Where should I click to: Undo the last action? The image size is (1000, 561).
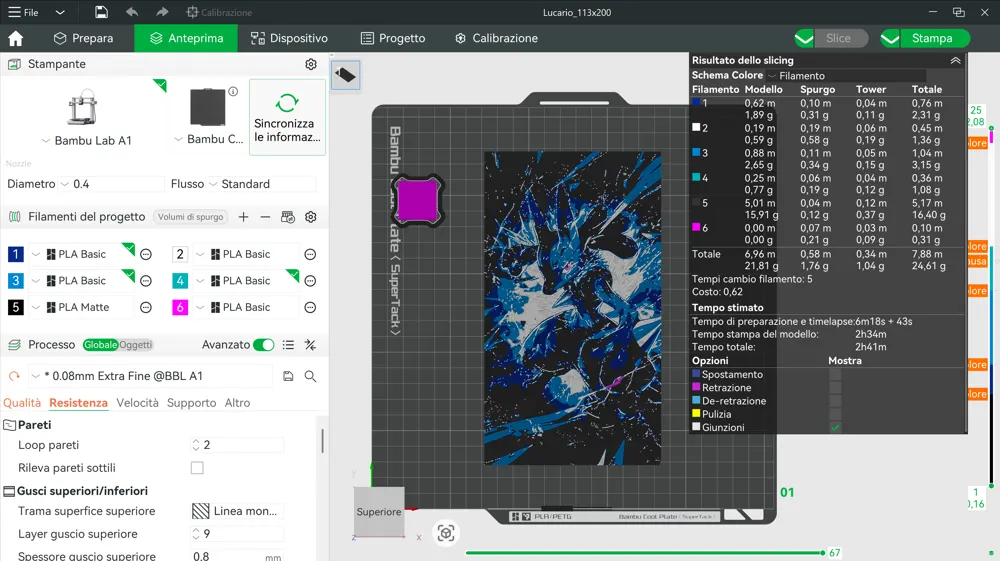(132, 12)
